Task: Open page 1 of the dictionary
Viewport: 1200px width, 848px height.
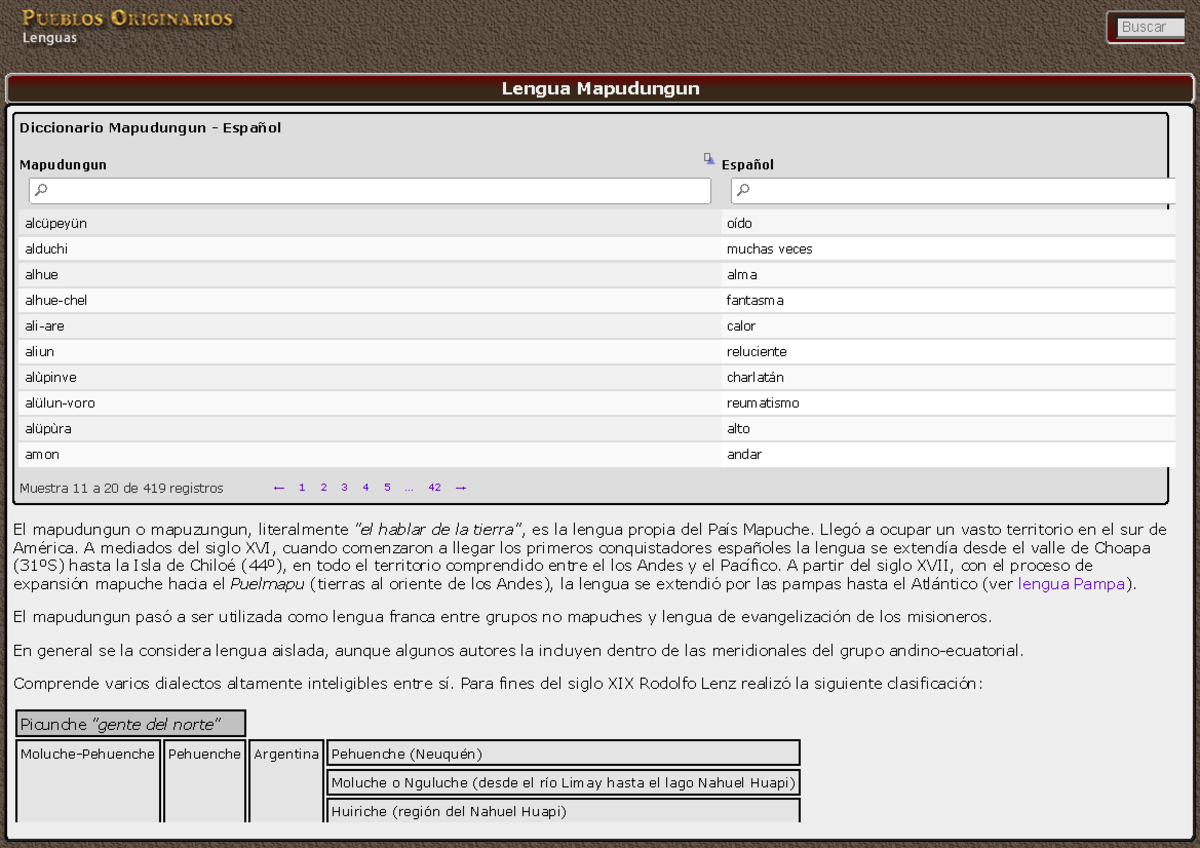Action: [x=302, y=488]
